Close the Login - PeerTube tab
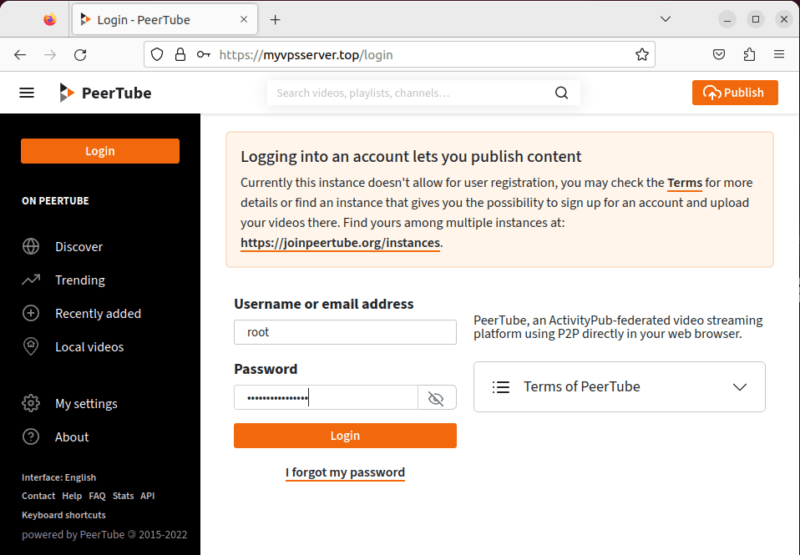Image resolution: width=800 pixels, height=555 pixels. [x=244, y=19]
